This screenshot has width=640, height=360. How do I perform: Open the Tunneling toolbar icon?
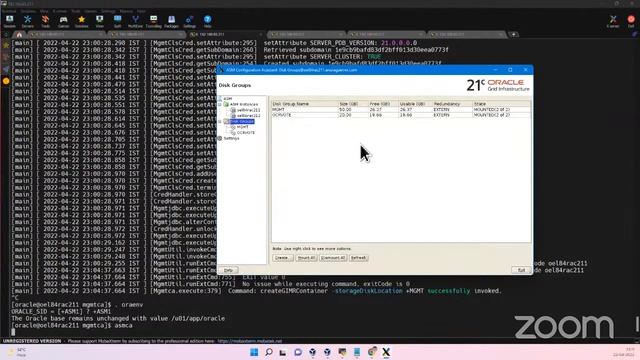tap(153, 21)
